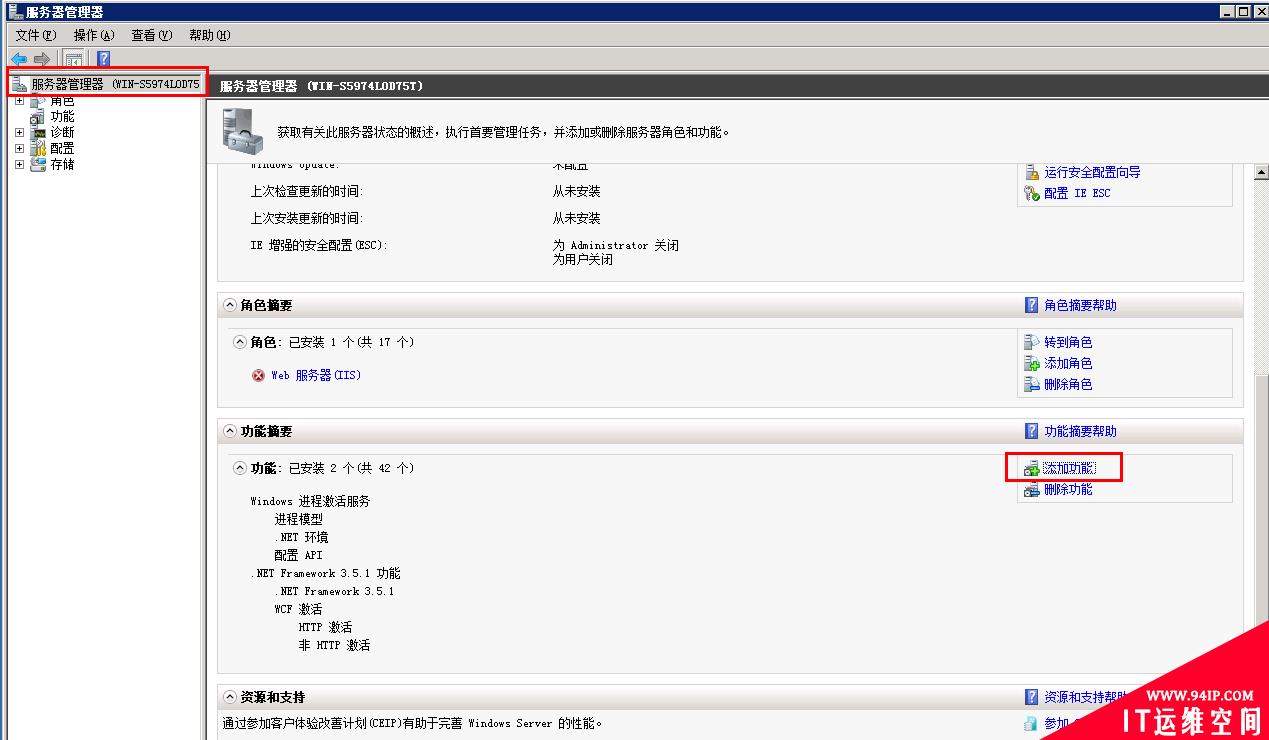Click Windows 进程激活服务 feature text
1269x740 pixels.
pyautogui.click(x=310, y=501)
